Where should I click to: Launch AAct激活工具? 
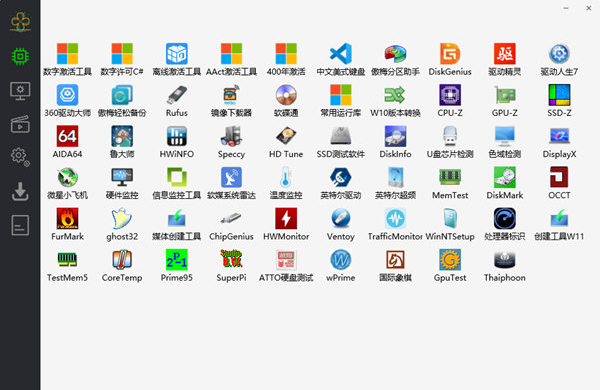coord(231,59)
